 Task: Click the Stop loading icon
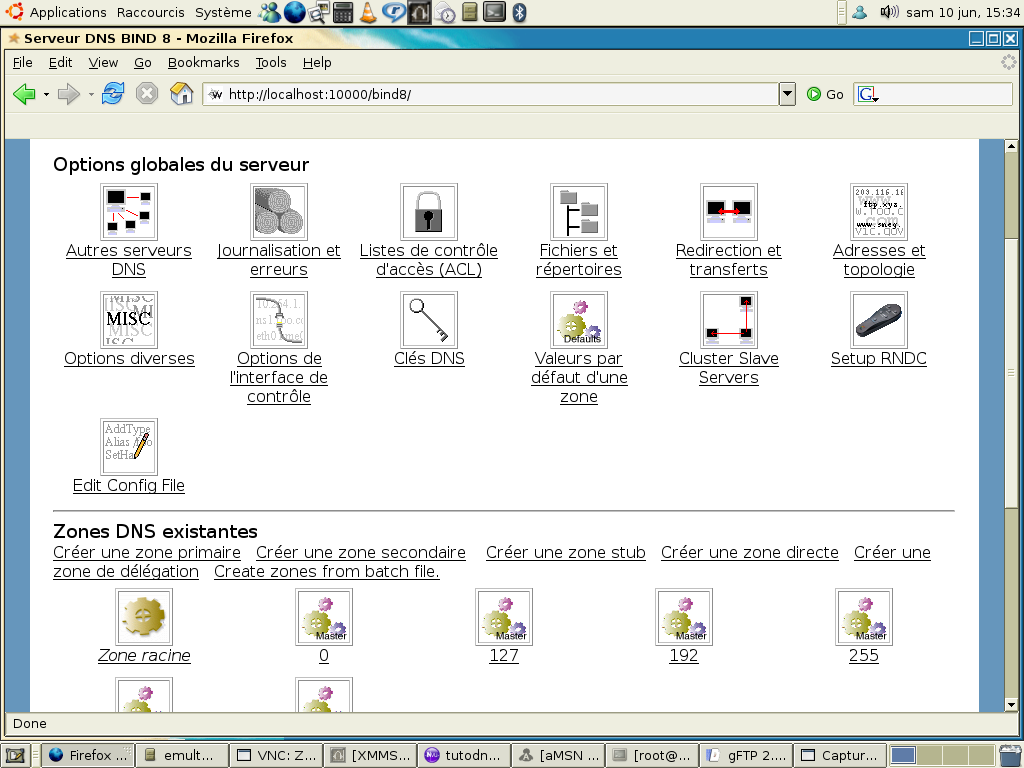click(147, 93)
